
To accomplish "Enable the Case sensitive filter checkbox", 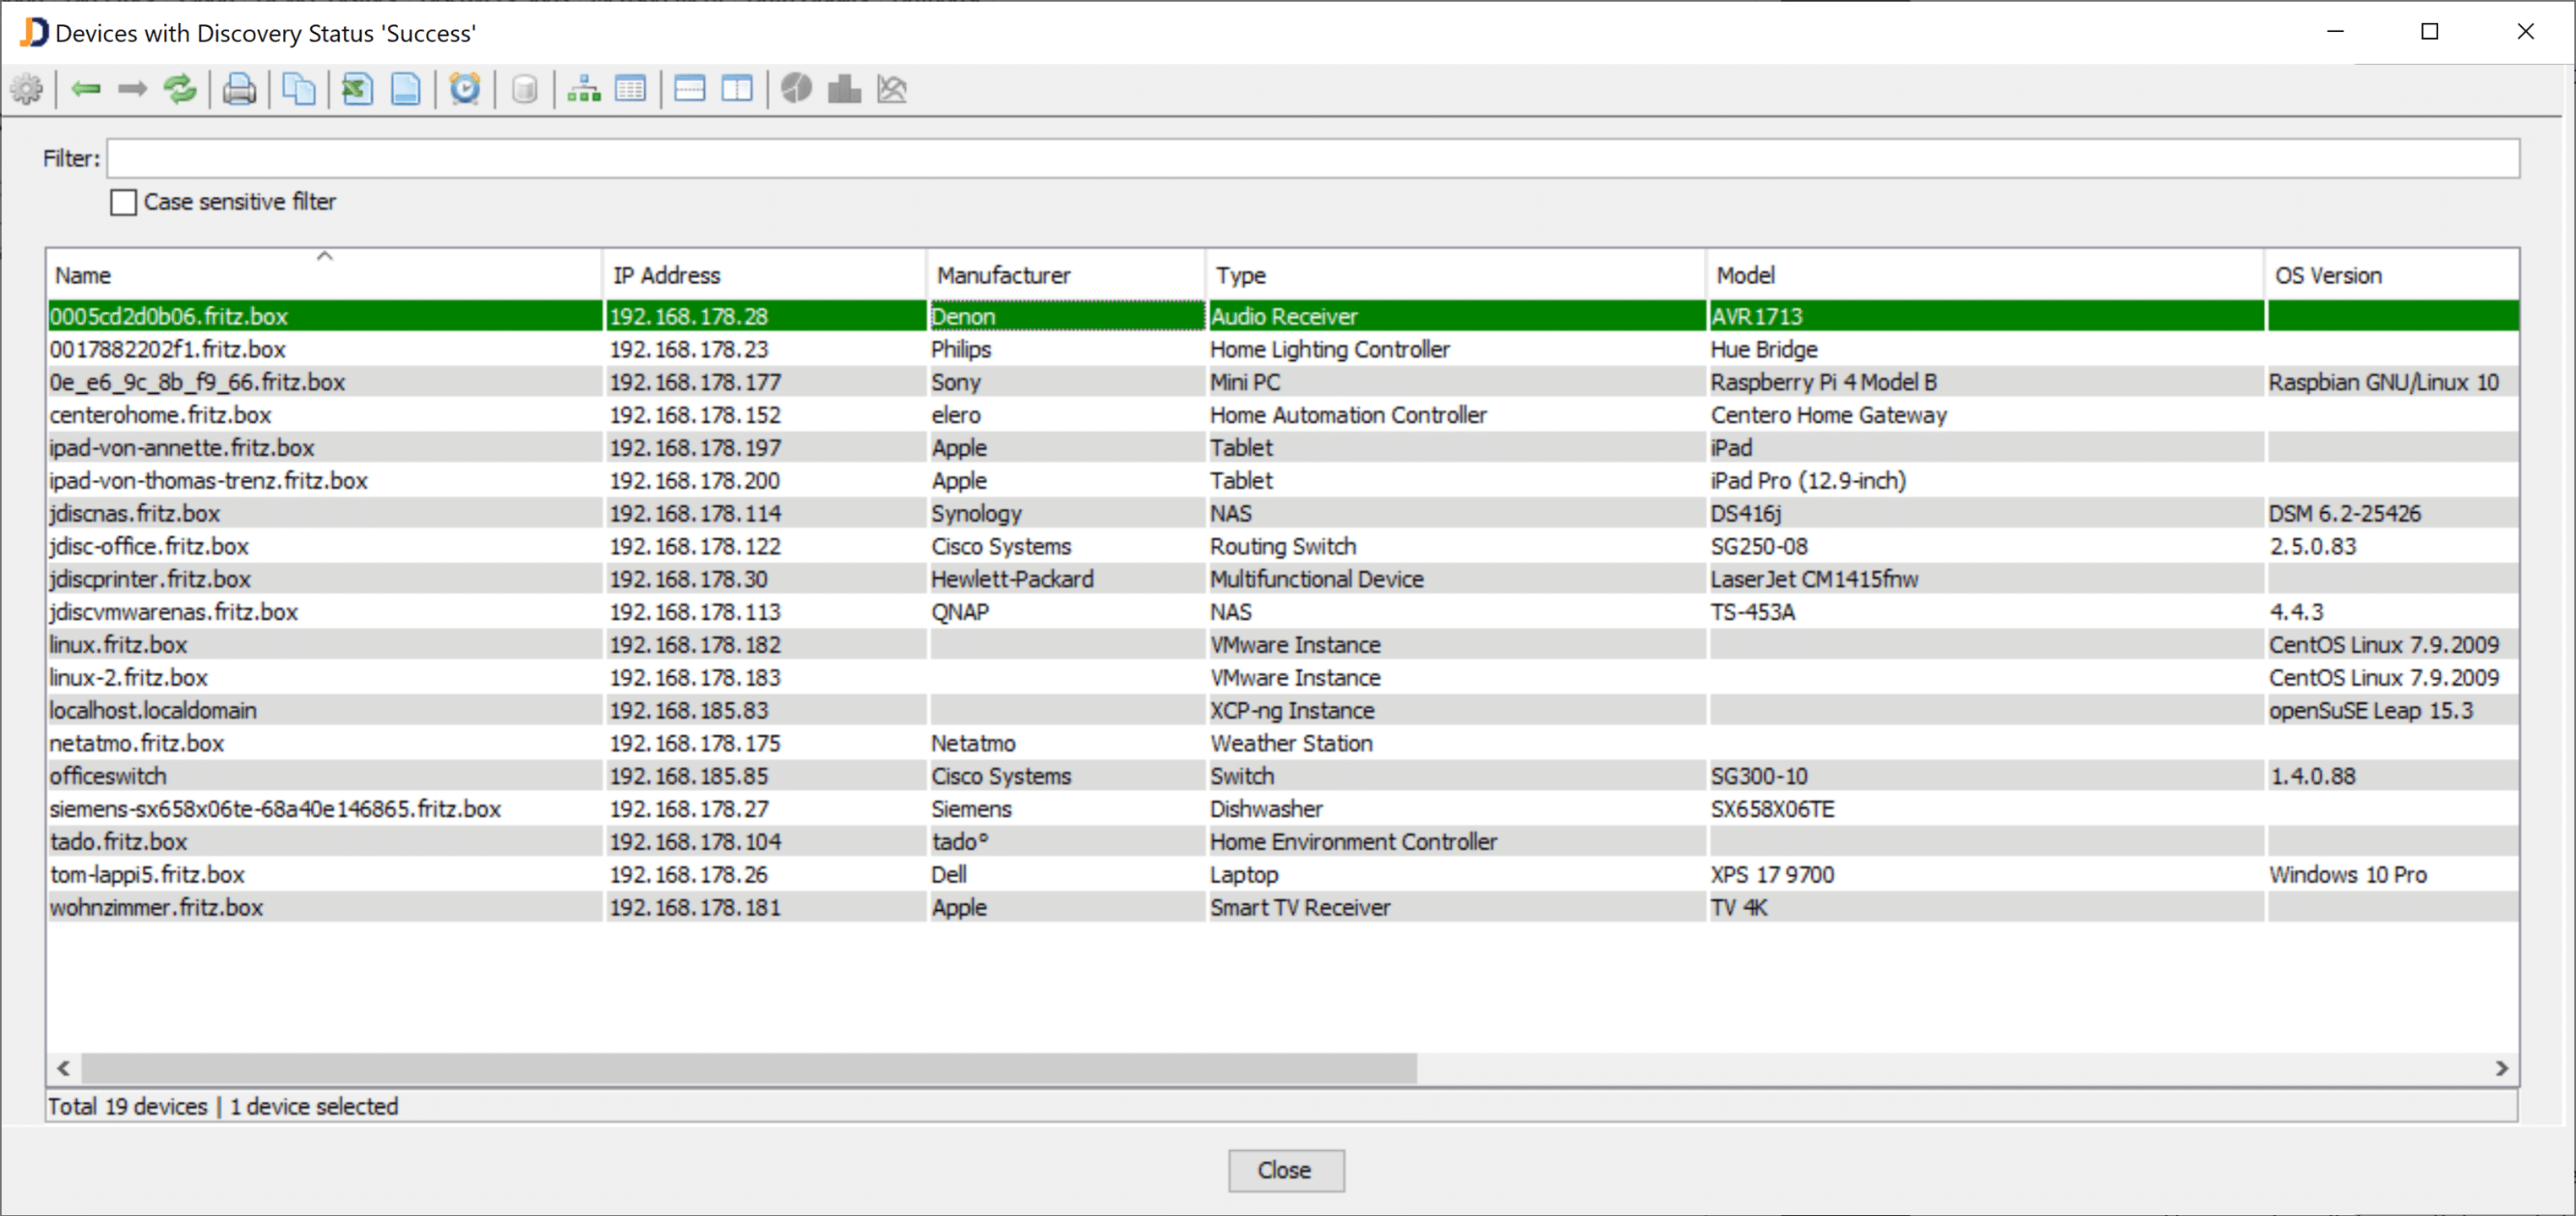I will [x=123, y=202].
